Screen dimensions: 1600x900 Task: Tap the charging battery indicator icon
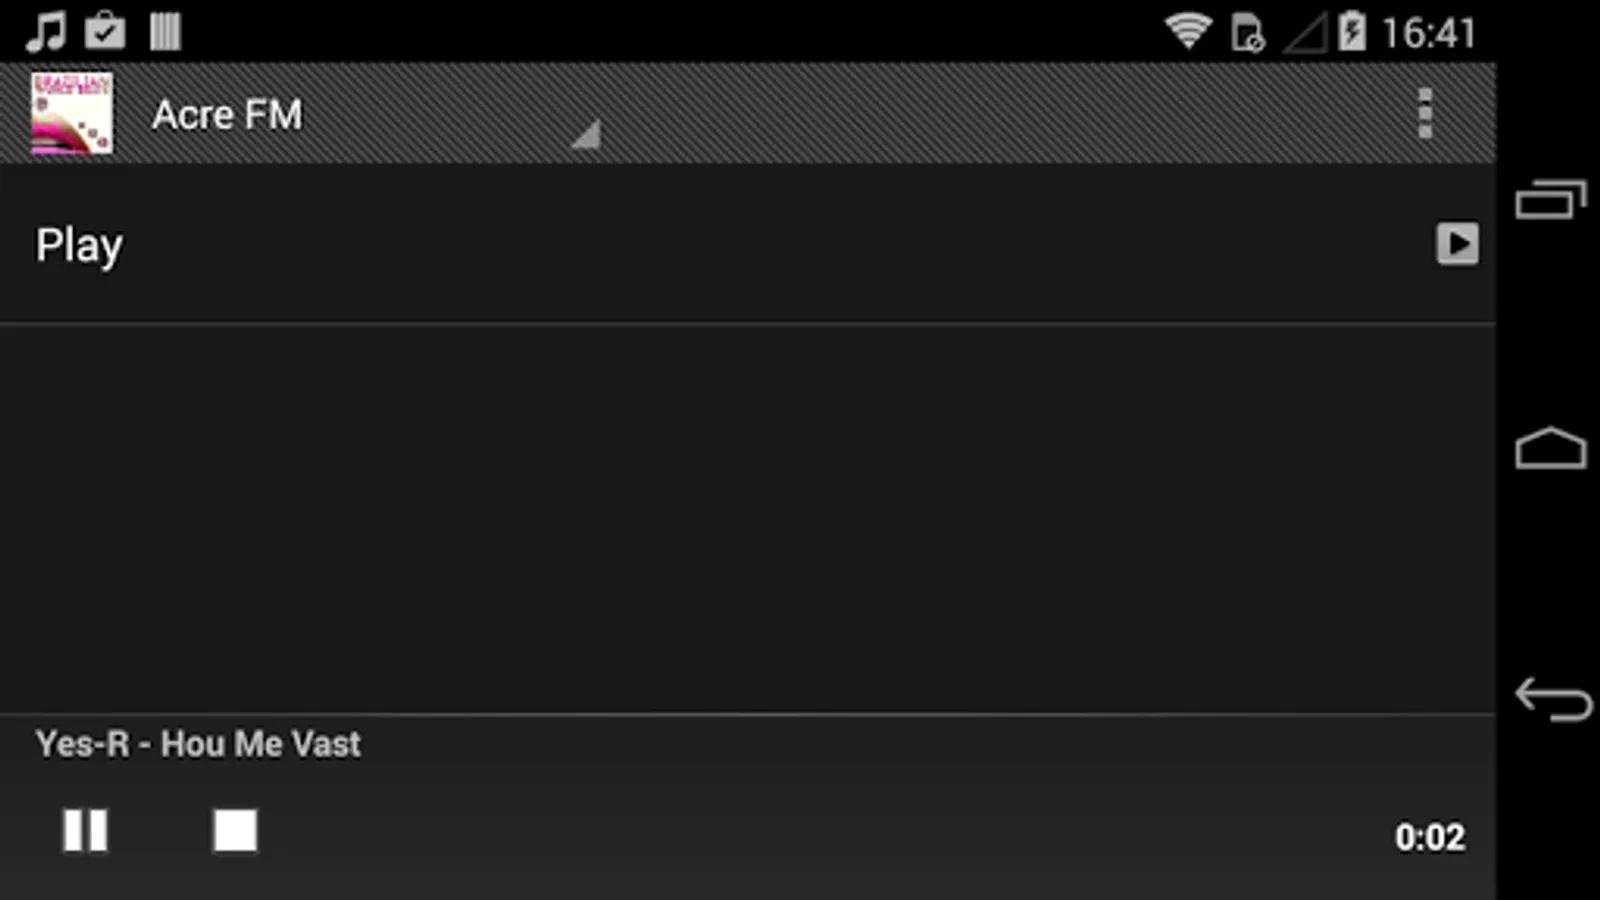1352,31
